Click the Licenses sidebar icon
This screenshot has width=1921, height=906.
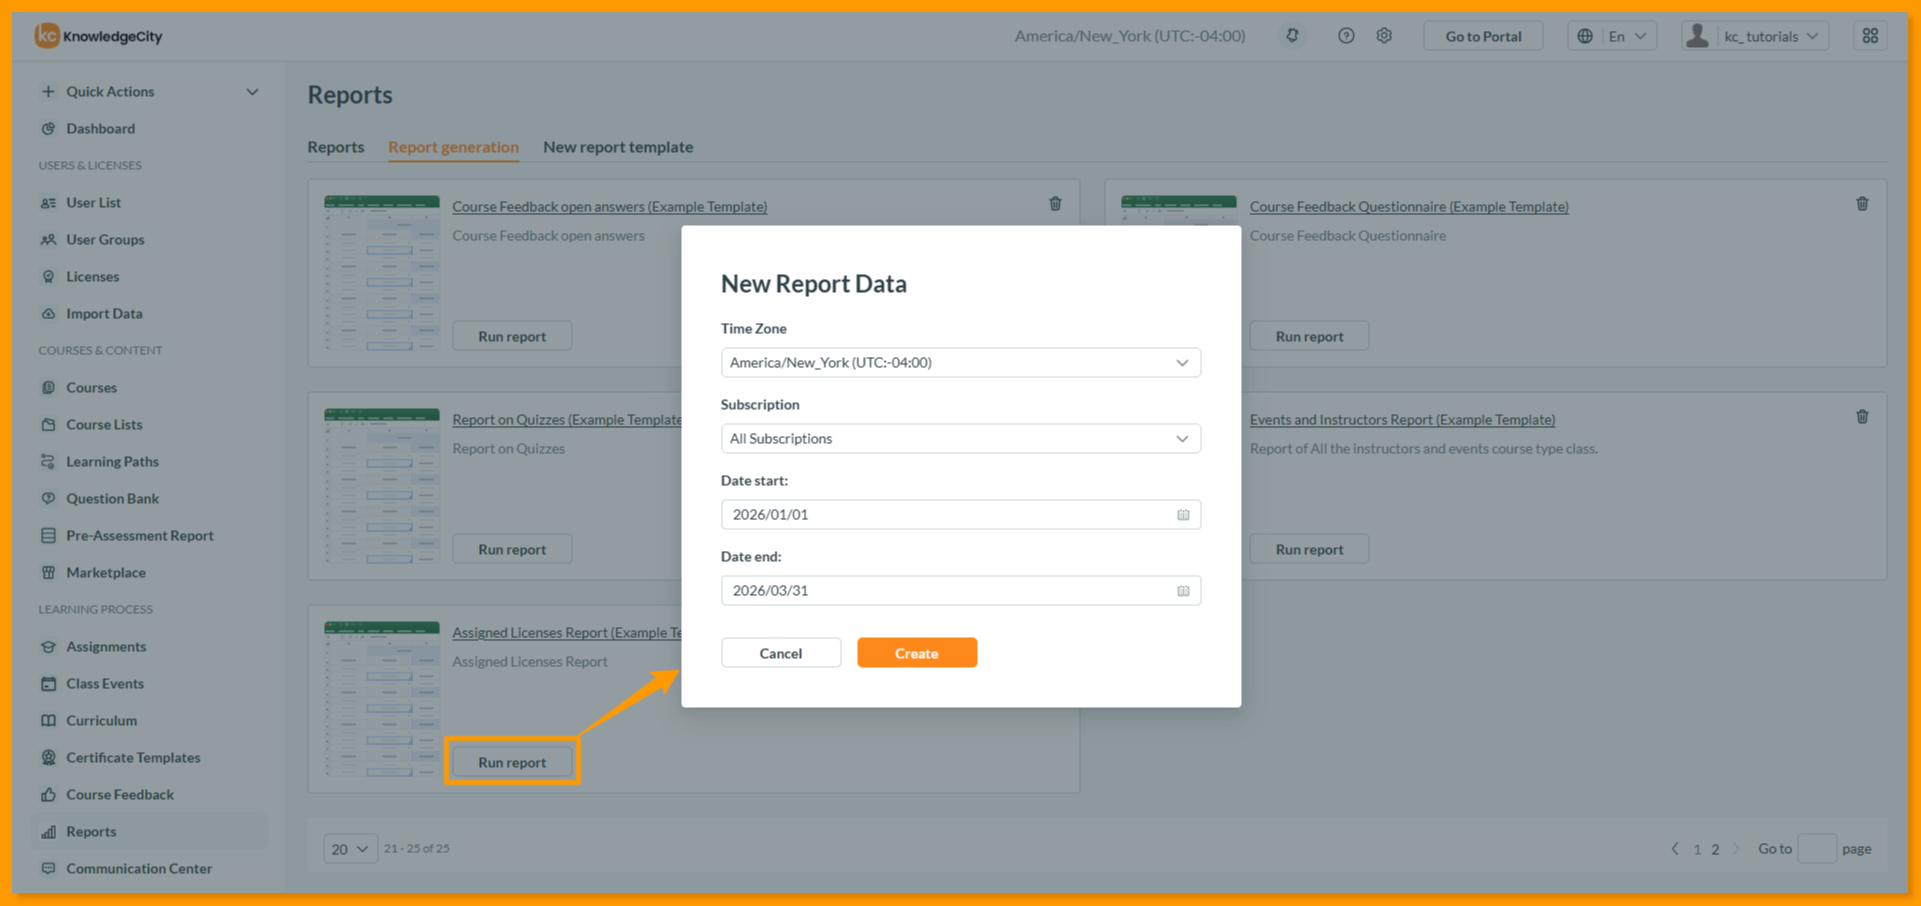pyautogui.click(x=48, y=277)
